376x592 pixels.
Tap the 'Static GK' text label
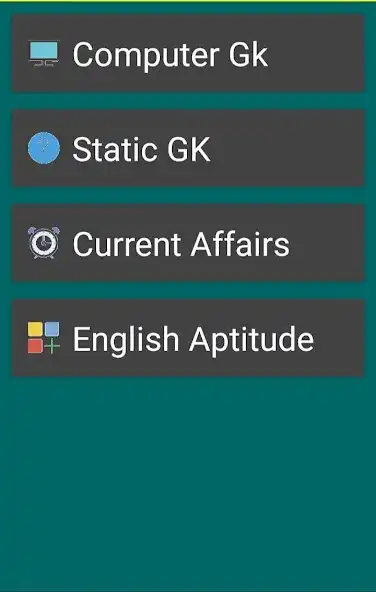tap(141, 149)
